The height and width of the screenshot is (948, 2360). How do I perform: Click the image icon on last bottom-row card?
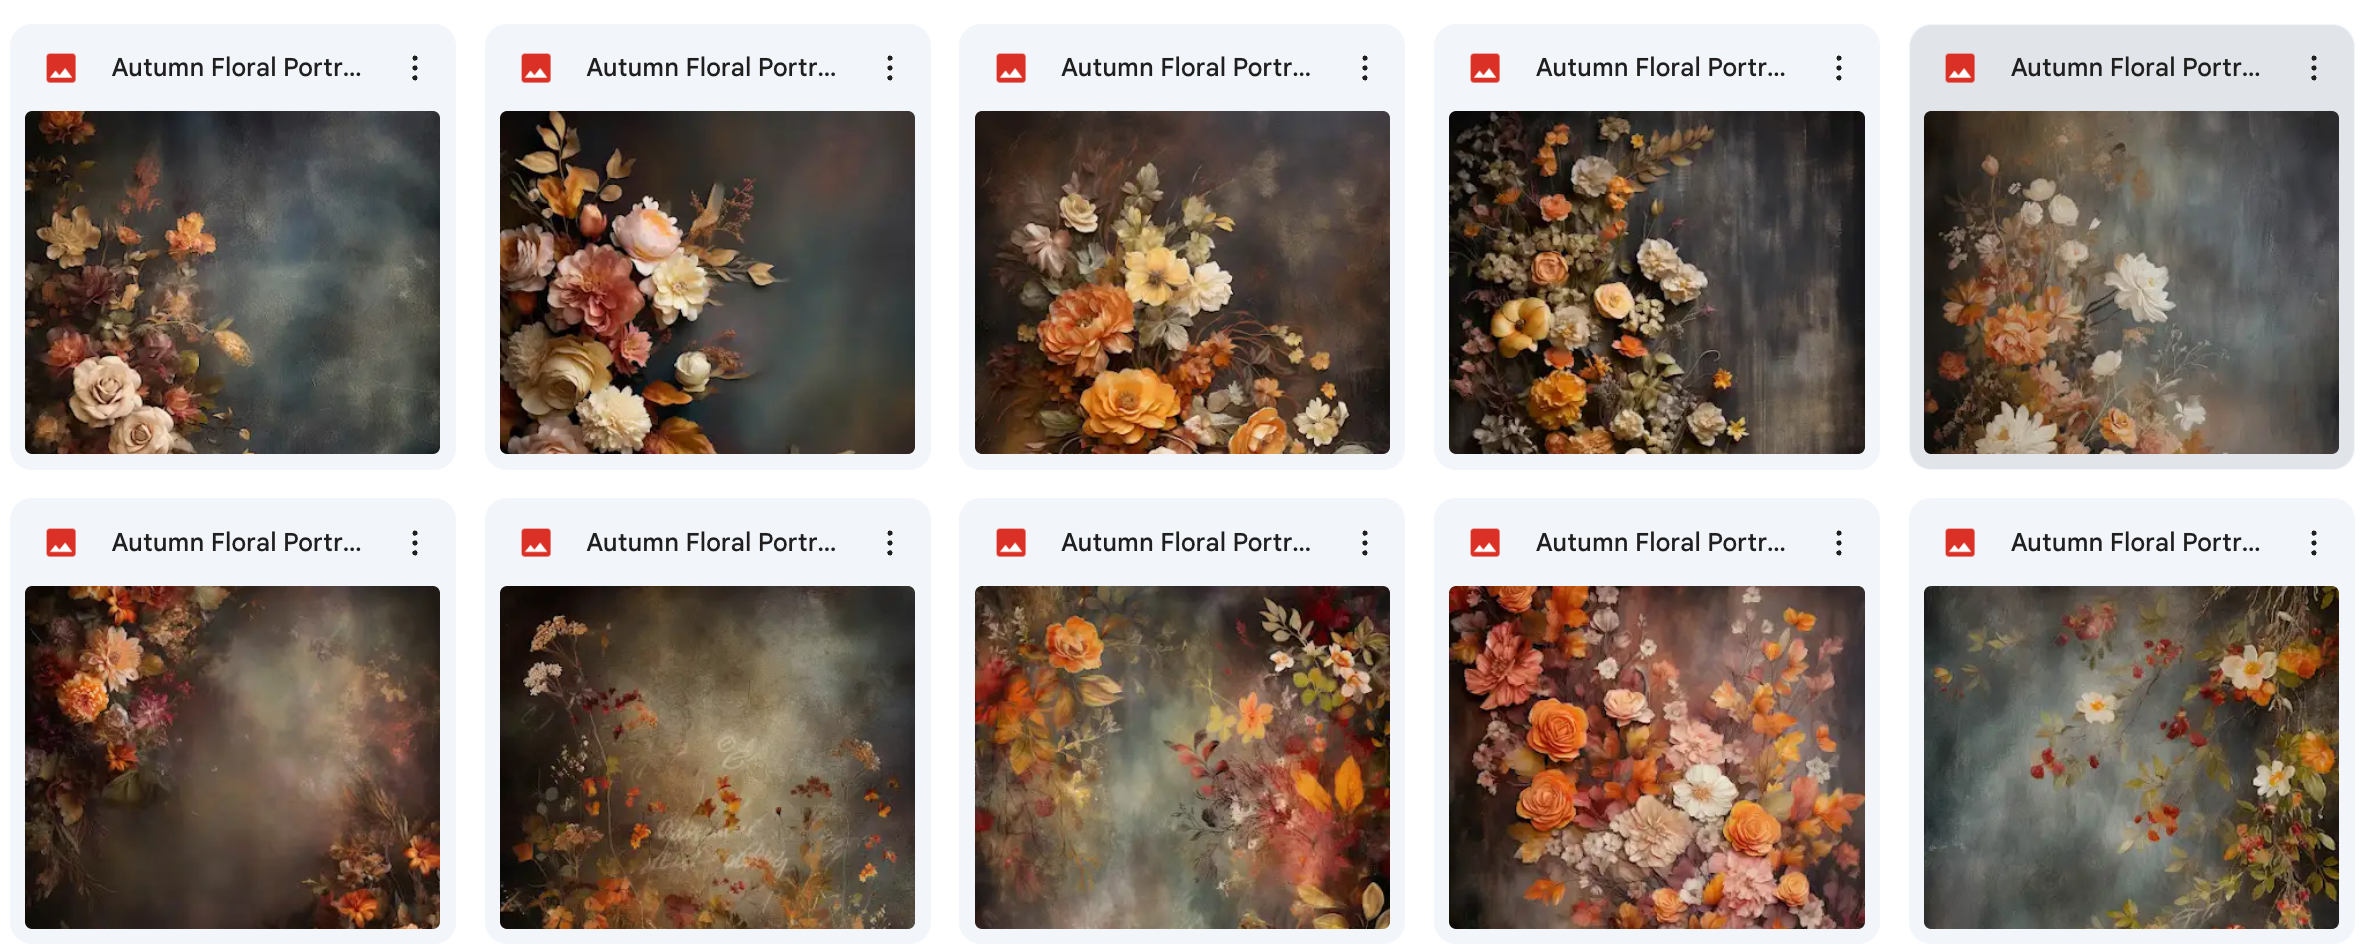(x=1961, y=542)
